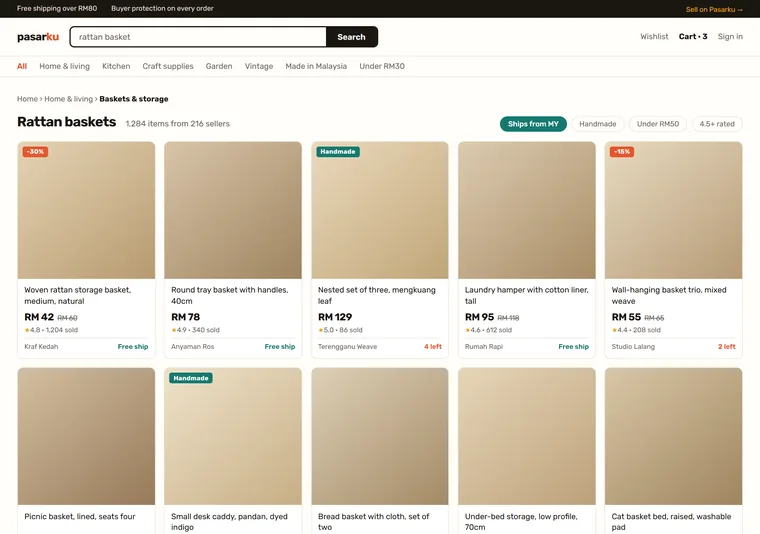The height and width of the screenshot is (534, 760).
Task: Click Free ship on Rumah Rapi card
Action: (x=573, y=347)
